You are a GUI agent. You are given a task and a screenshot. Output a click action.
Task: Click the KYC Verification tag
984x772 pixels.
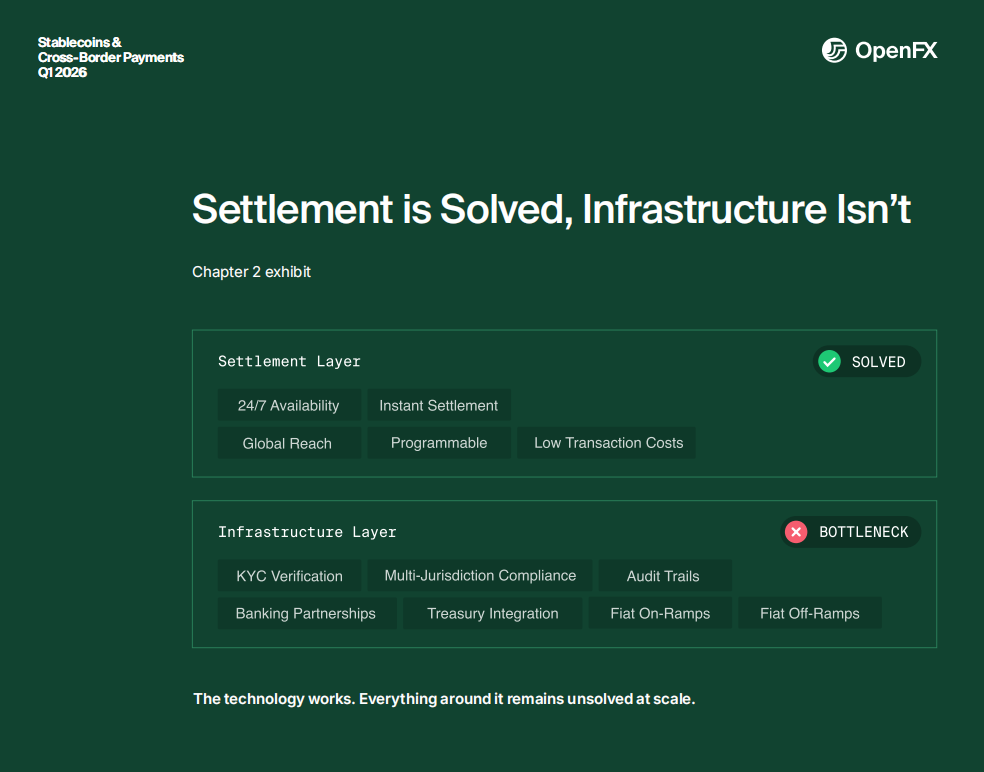click(x=290, y=576)
